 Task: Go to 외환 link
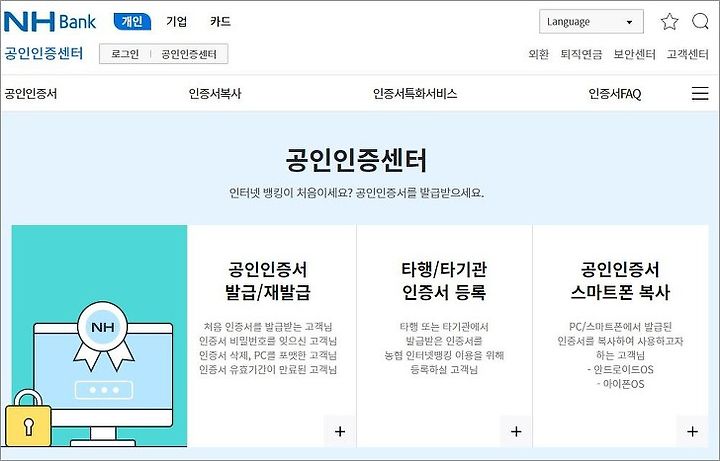[539, 54]
